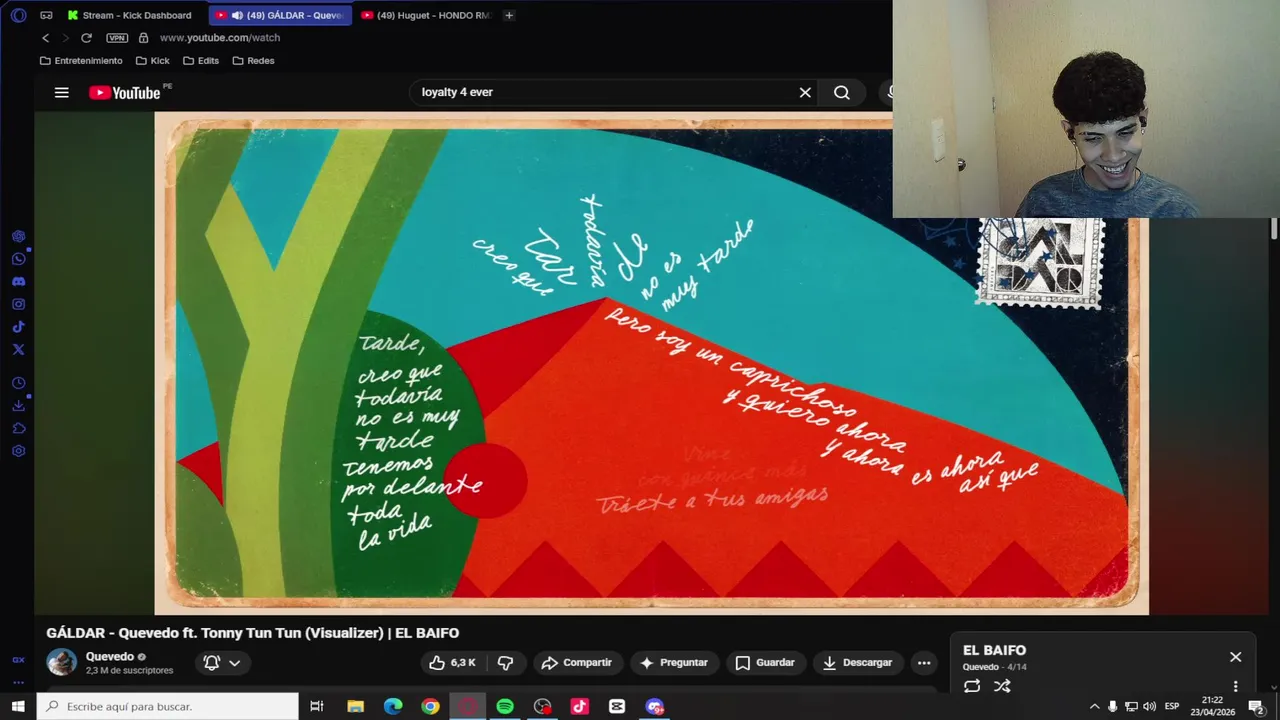1280x720 pixels.
Task: Open the Redes bookmarks folder
Action: [x=253, y=61]
